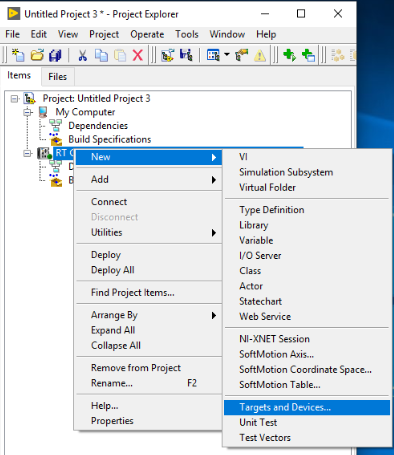Choose Remove from Project

149,368
